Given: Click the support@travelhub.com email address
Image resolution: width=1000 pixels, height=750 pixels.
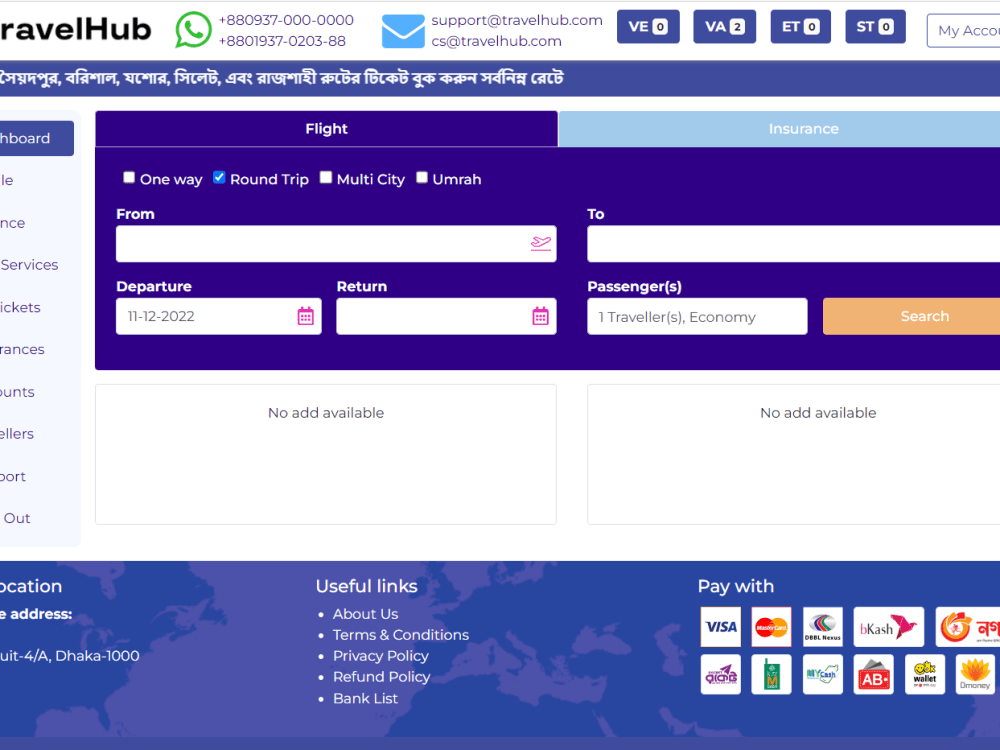Looking at the screenshot, I should click(x=517, y=20).
